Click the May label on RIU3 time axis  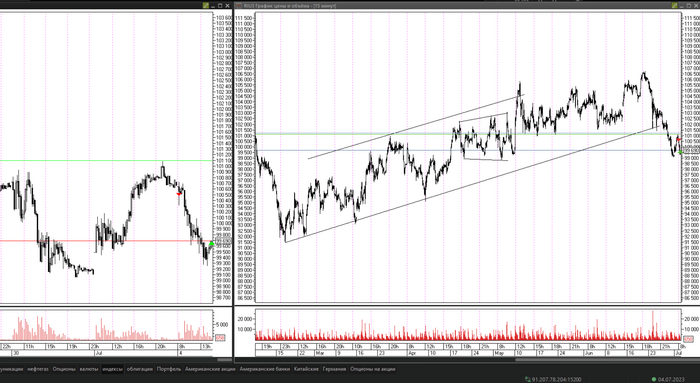499,353
